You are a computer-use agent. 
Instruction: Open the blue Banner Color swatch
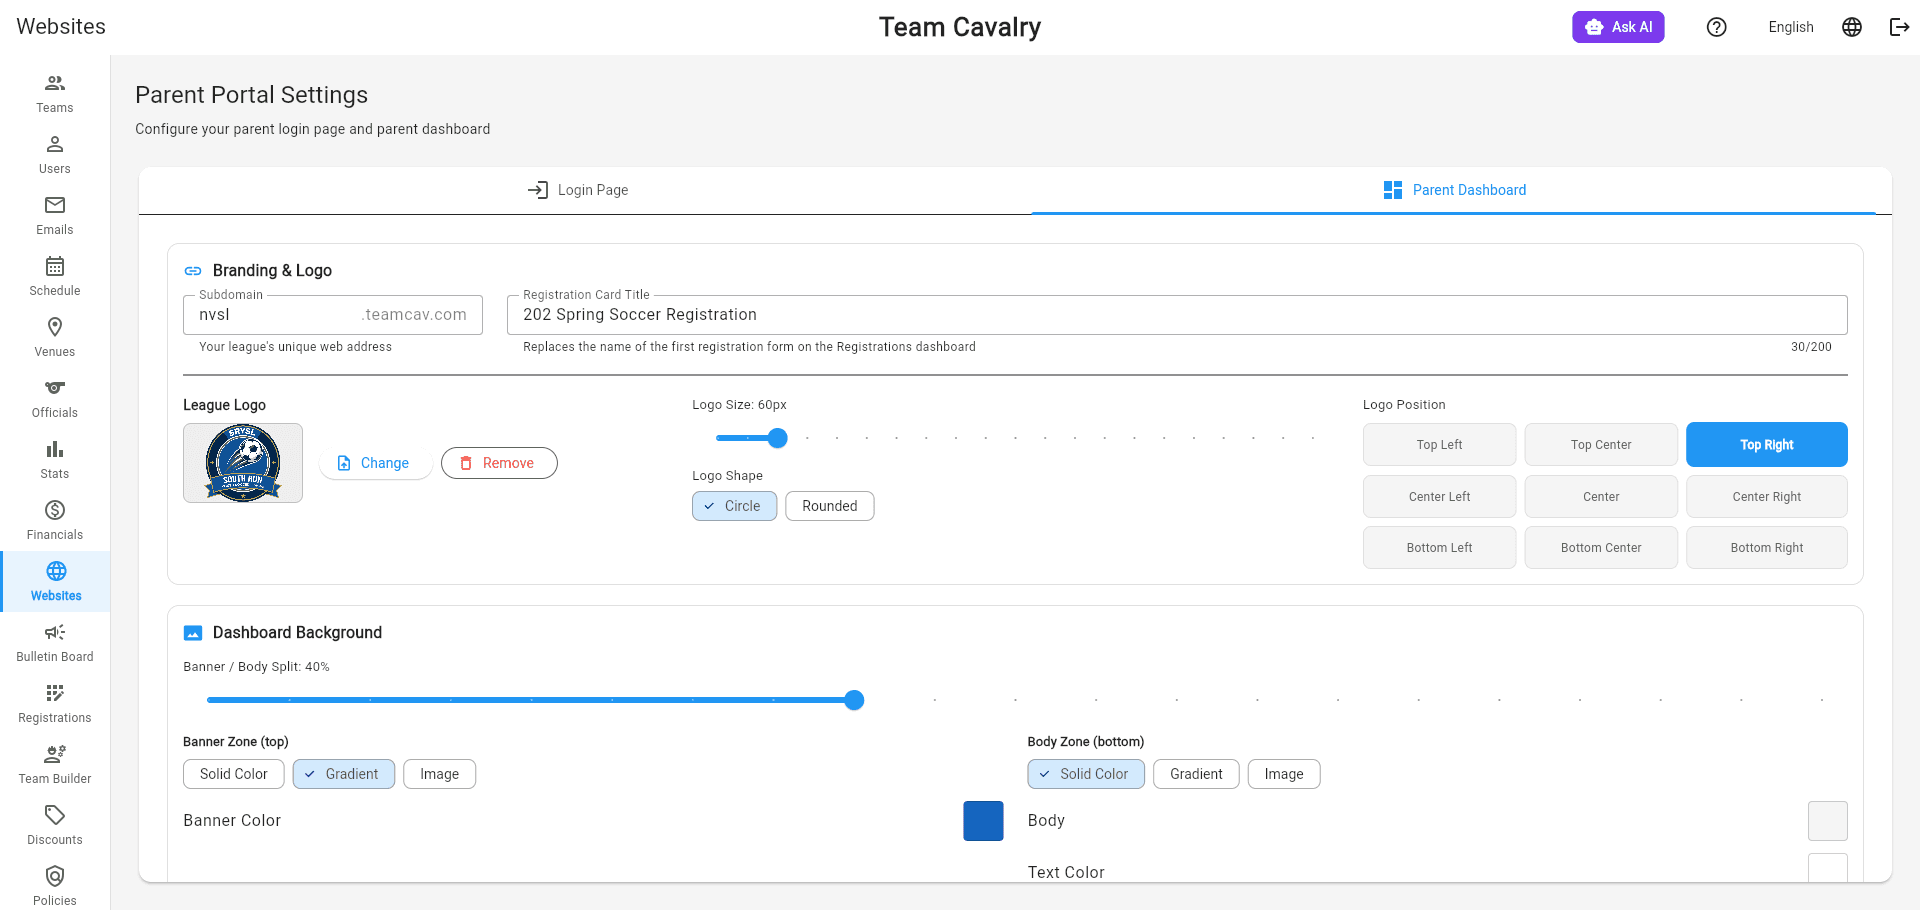coord(983,821)
